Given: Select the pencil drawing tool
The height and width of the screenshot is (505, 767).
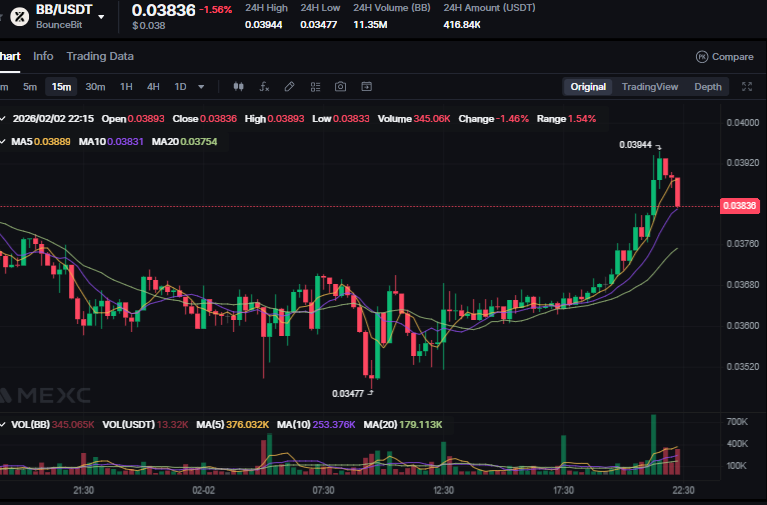Looking at the screenshot, I should pos(290,87).
